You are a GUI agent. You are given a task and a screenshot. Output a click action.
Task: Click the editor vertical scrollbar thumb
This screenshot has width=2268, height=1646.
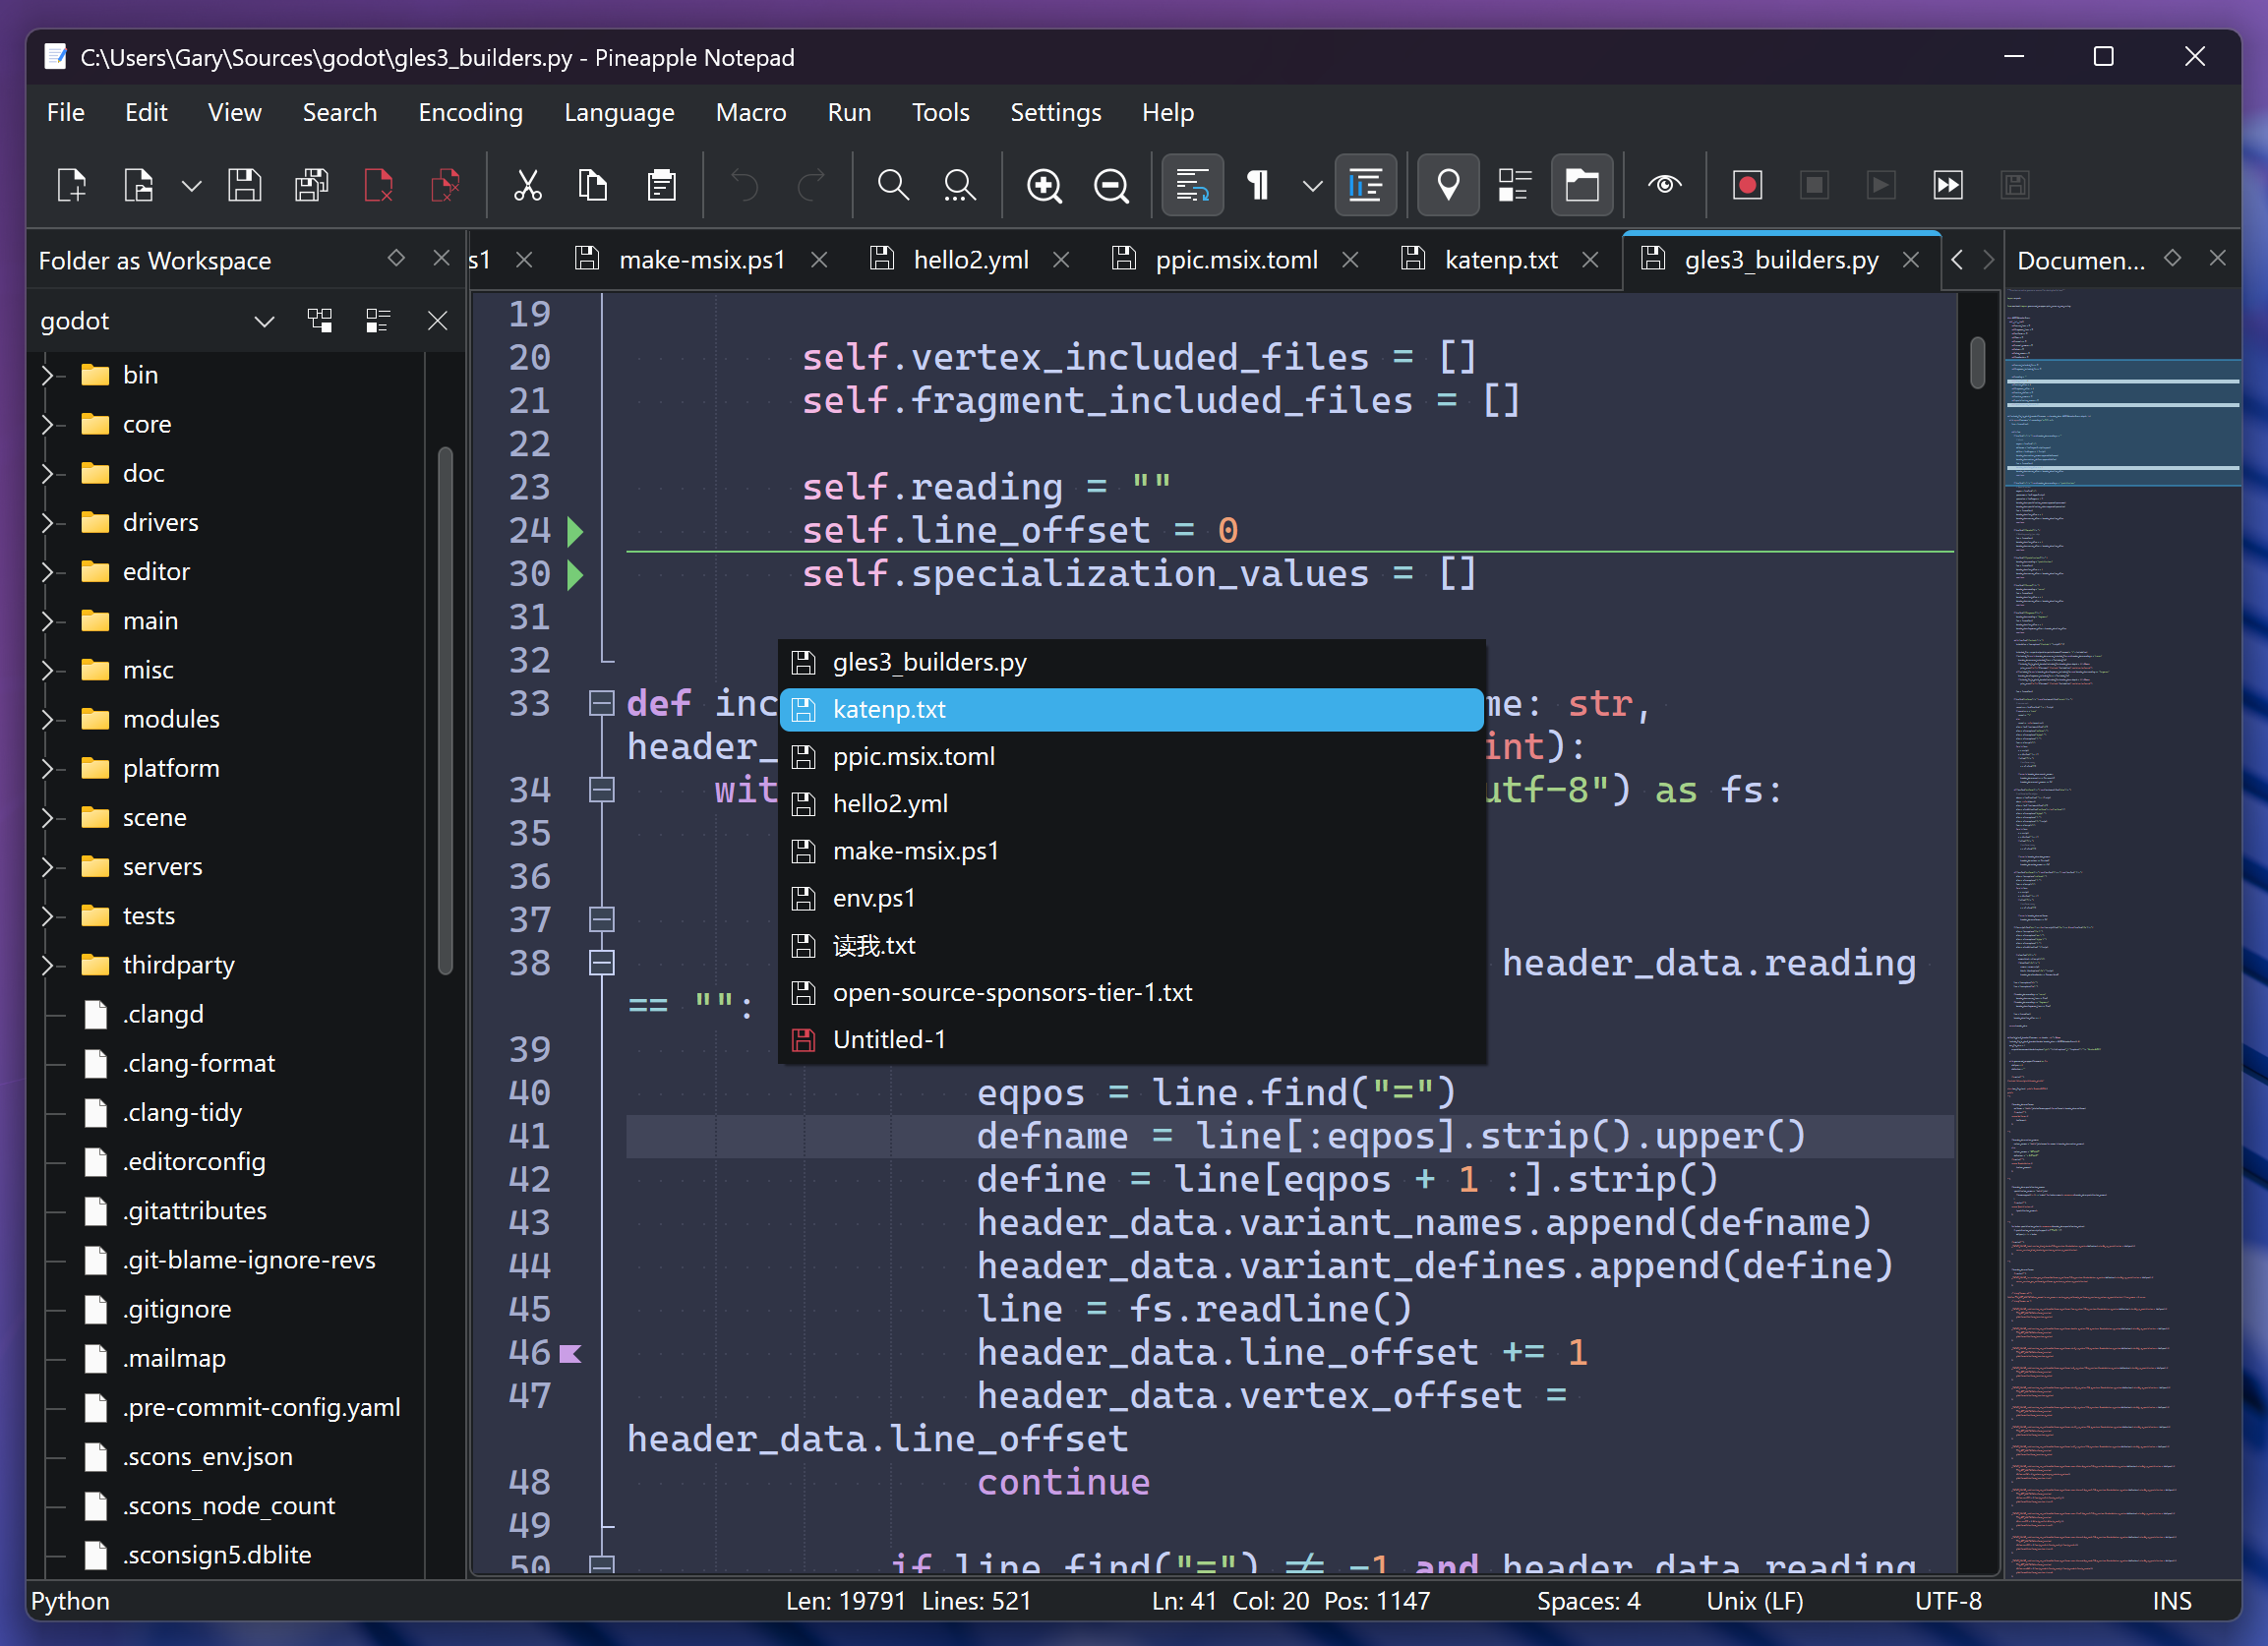[x=1977, y=362]
